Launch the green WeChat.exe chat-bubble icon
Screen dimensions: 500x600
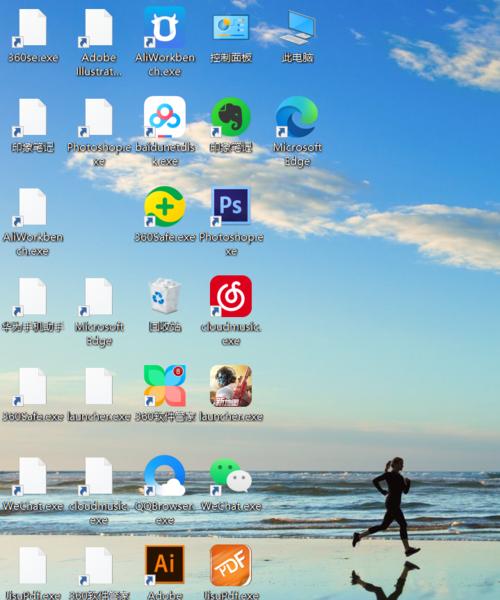coord(231,476)
